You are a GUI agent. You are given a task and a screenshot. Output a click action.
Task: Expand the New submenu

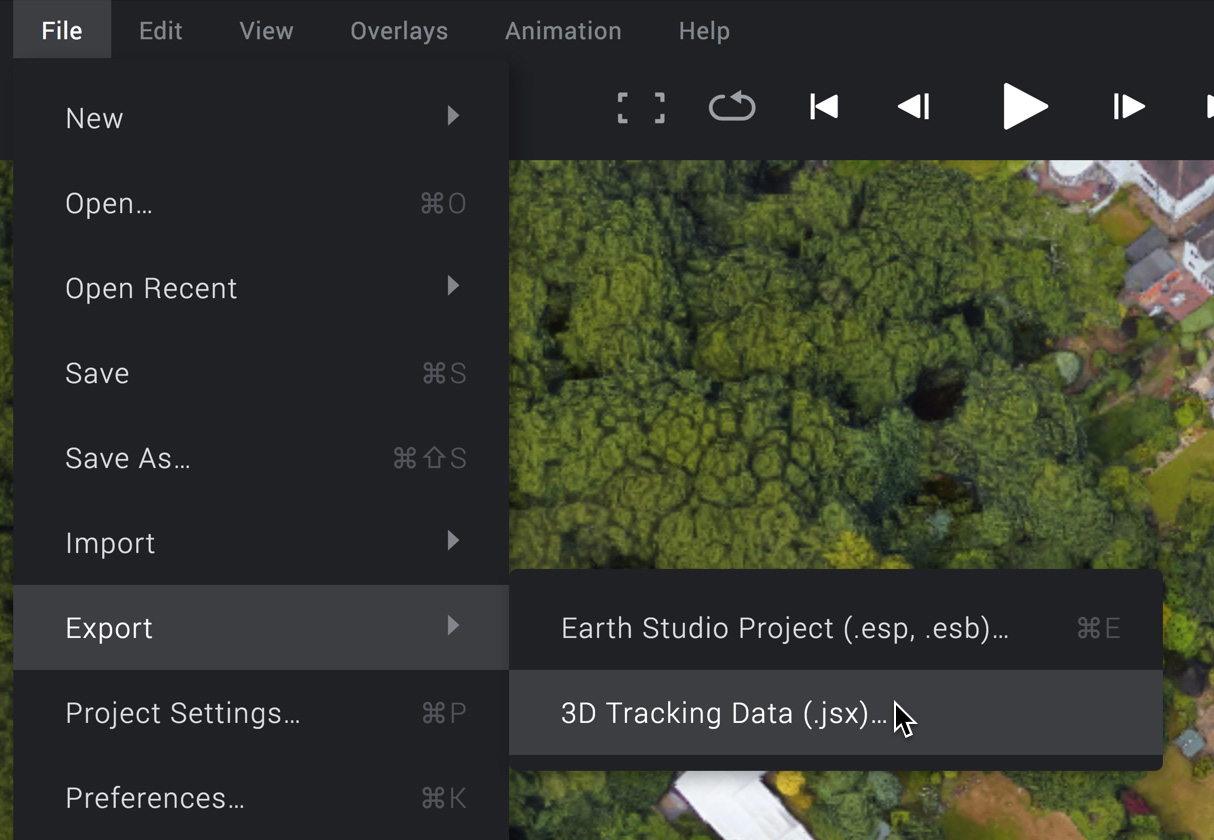coord(260,118)
